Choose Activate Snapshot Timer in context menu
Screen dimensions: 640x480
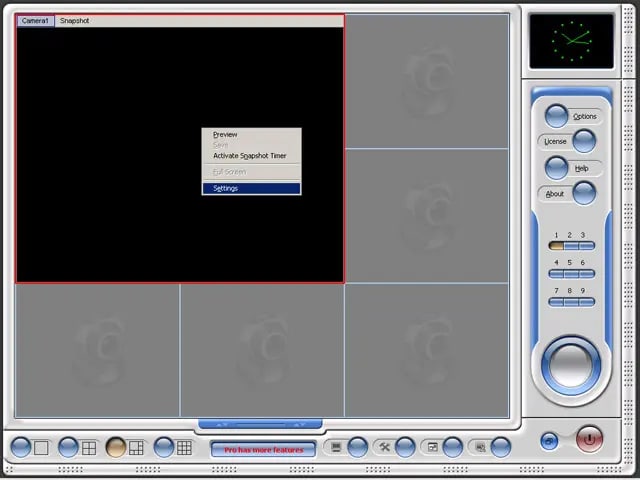tap(251, 156)
